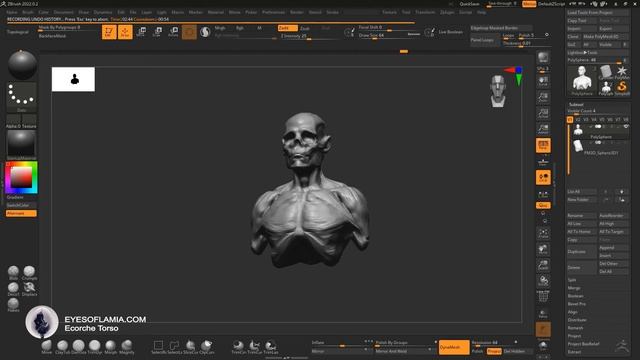Select the Rotate transform icon
The image size is (640, 360).
click(173, 32)
